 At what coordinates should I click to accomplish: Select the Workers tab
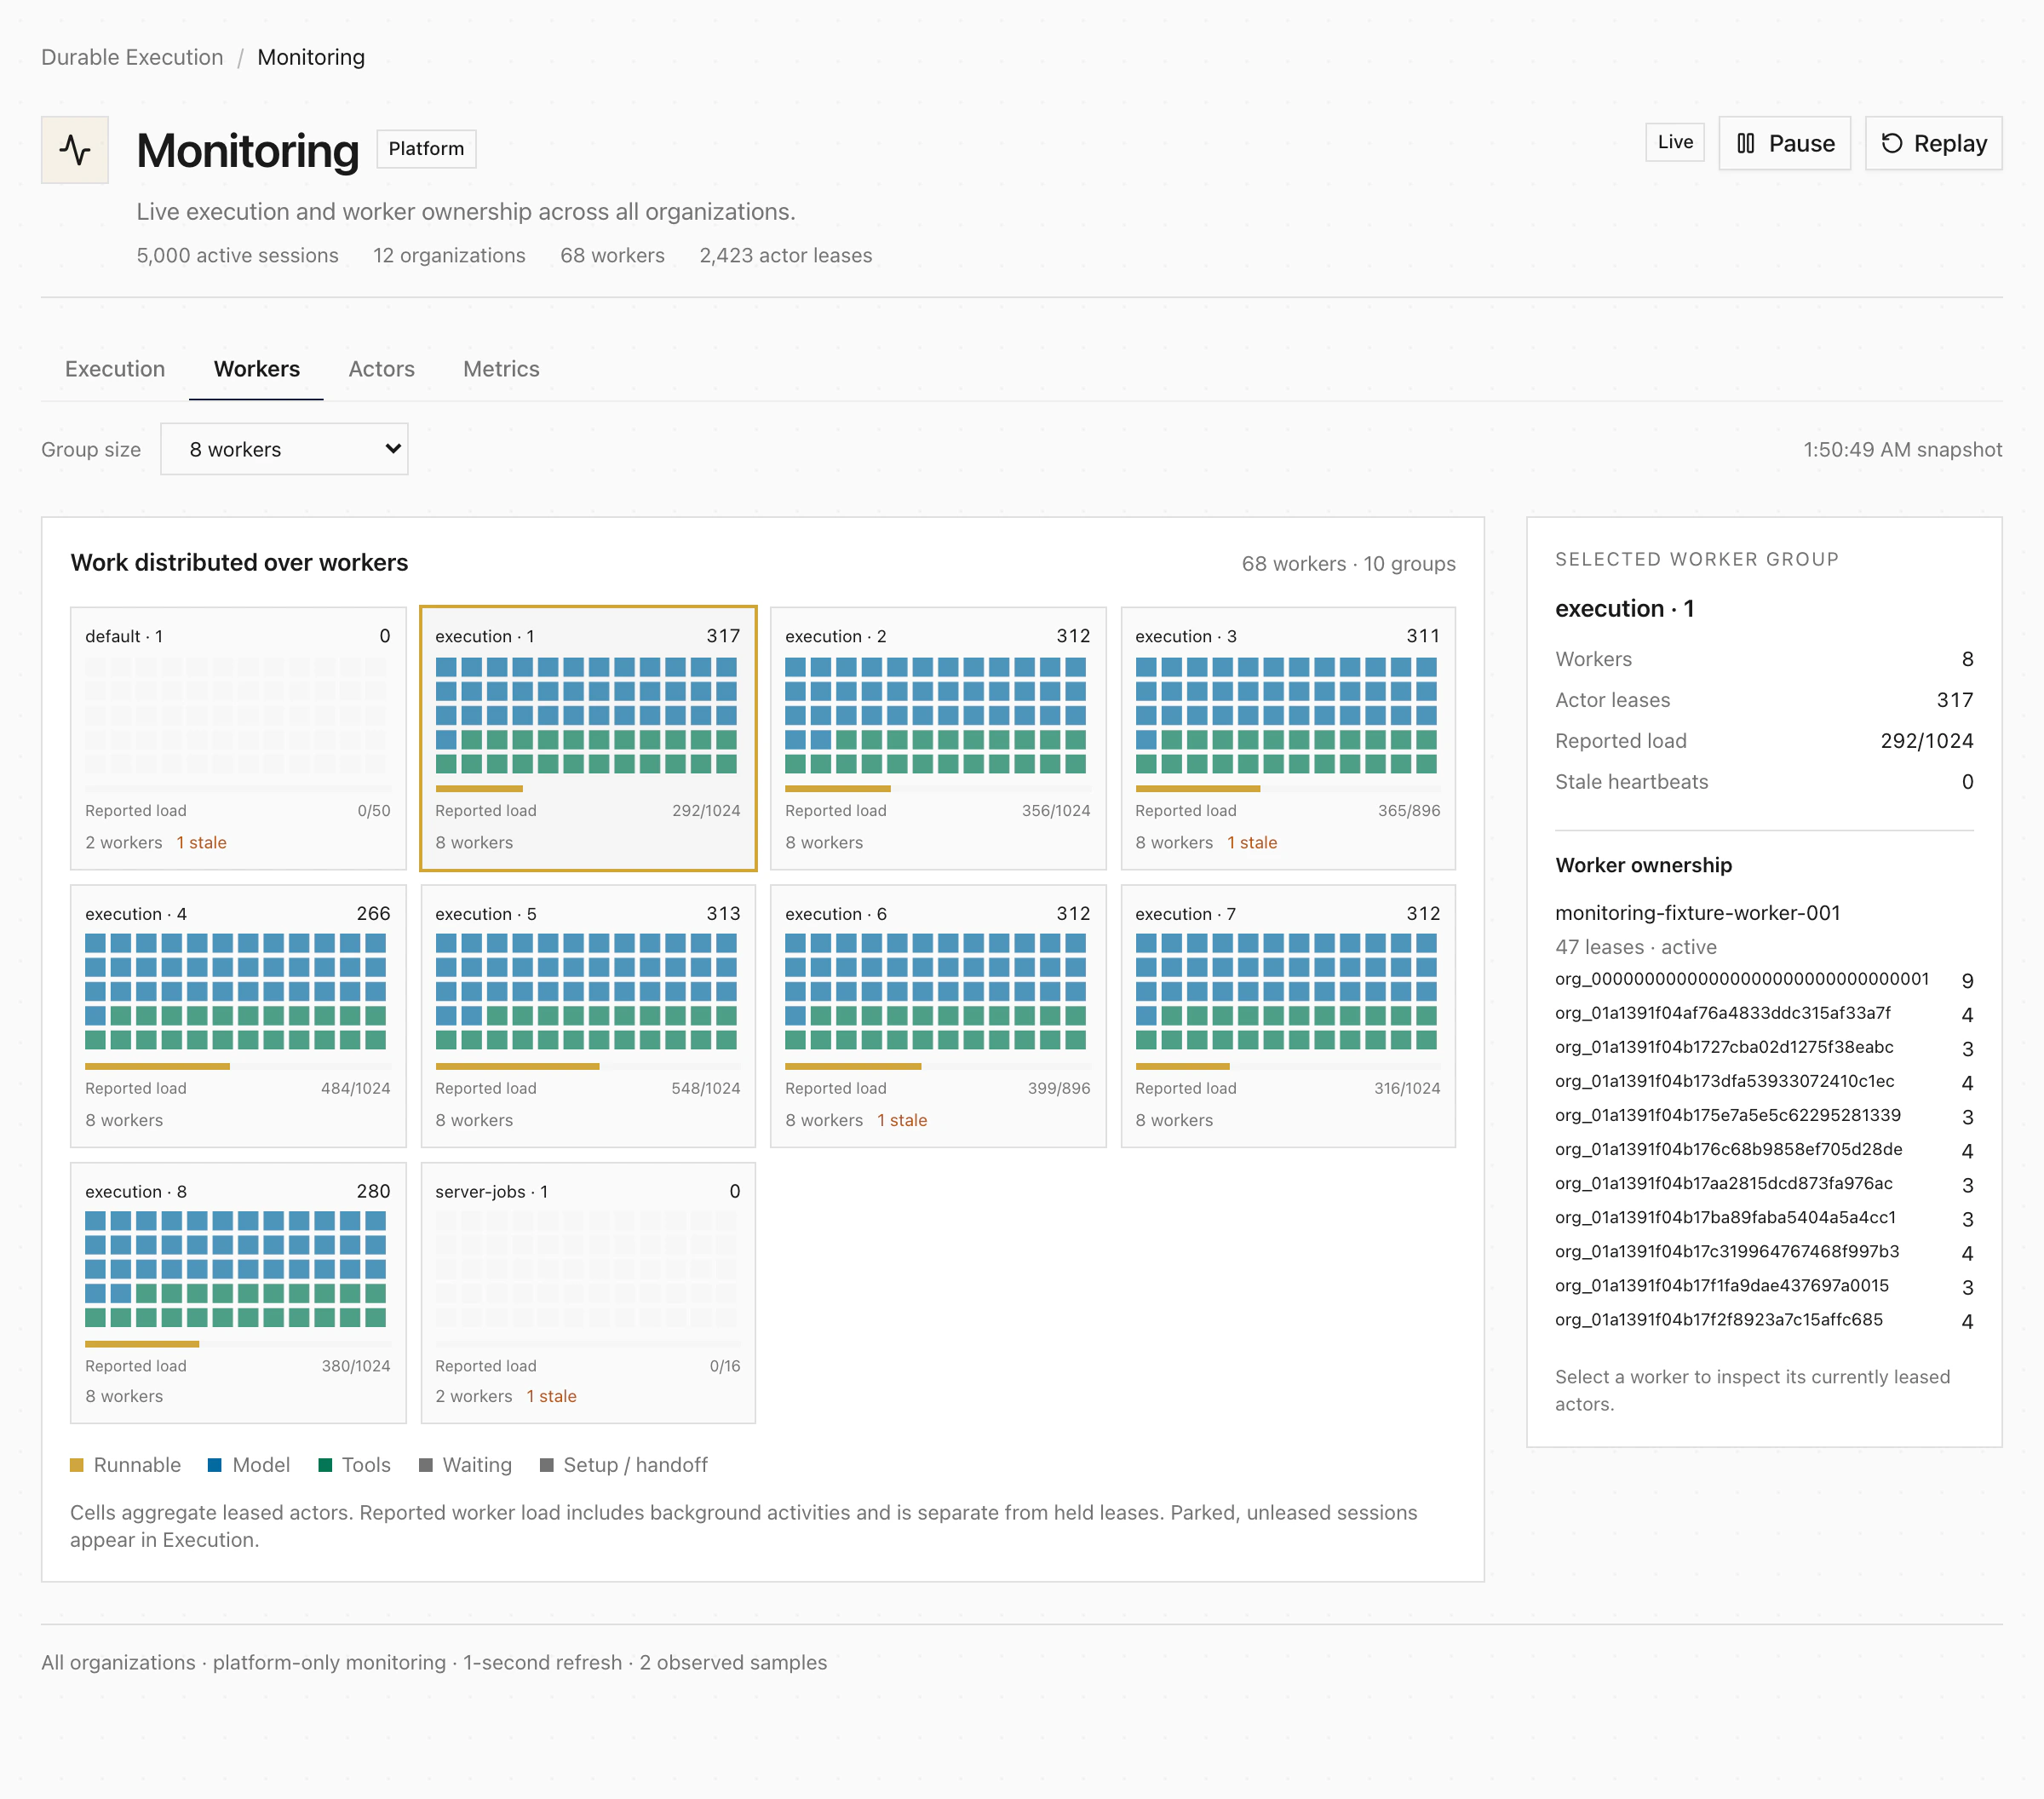coord(257,369)
